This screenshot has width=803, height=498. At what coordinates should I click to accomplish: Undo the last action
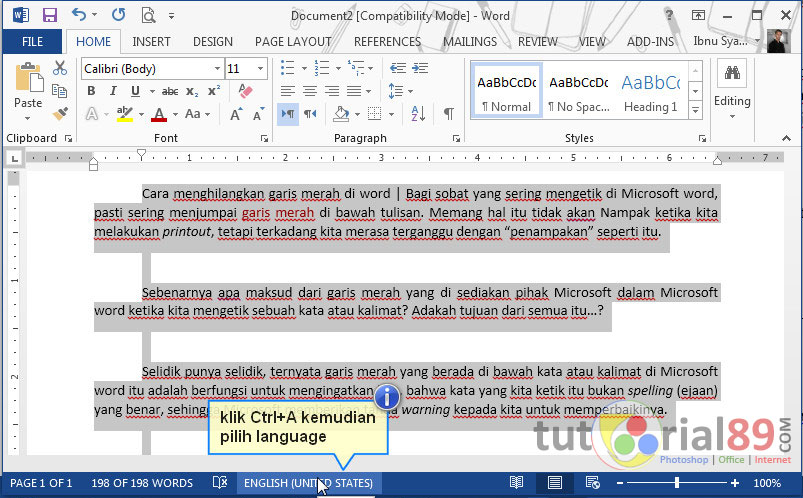tap(79, 14)
